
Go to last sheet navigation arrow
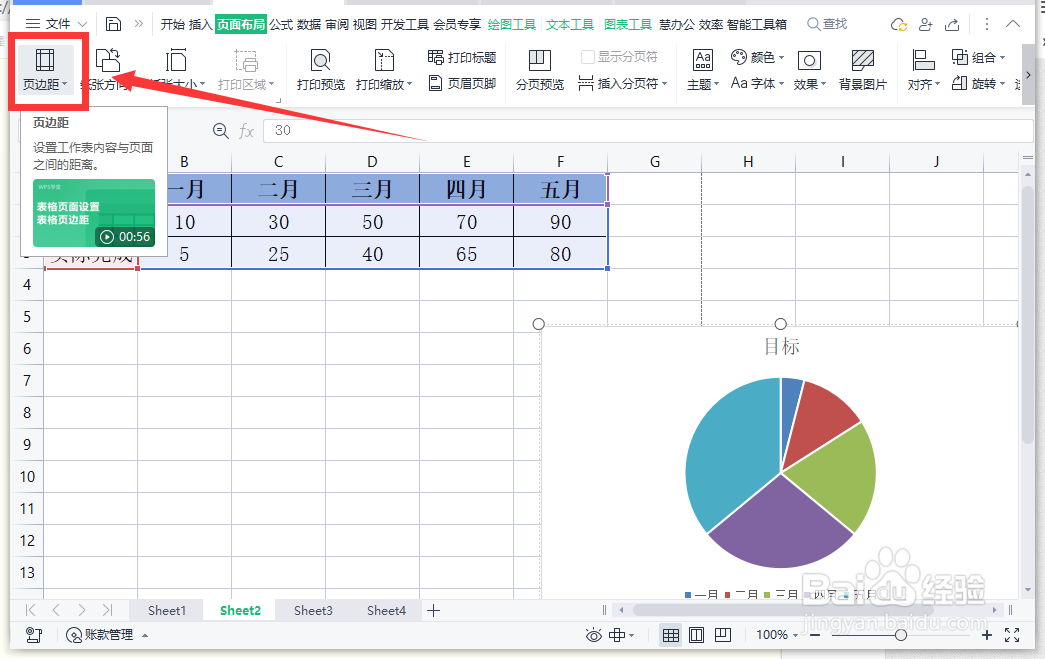point(107,610)
